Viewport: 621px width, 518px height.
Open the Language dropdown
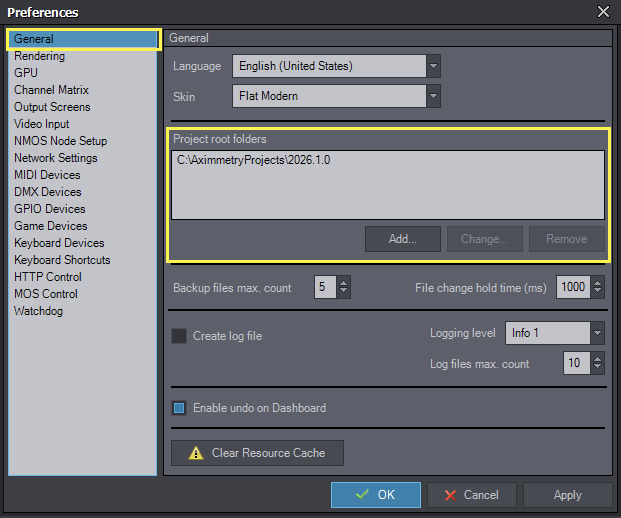click(433, 67)
